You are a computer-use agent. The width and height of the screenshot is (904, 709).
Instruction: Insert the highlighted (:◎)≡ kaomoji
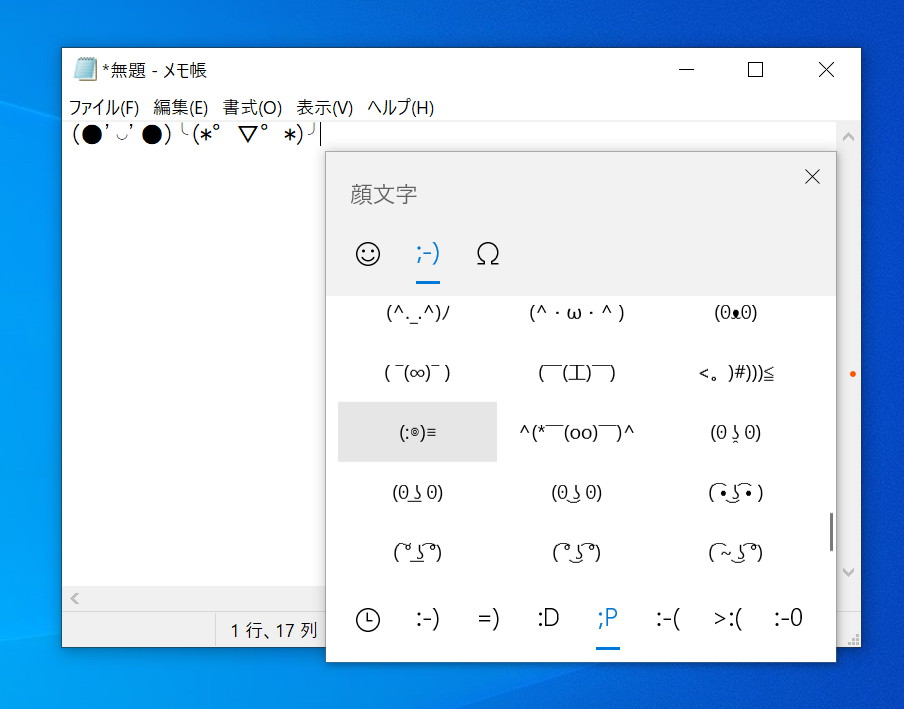click(x=417, y=432)
